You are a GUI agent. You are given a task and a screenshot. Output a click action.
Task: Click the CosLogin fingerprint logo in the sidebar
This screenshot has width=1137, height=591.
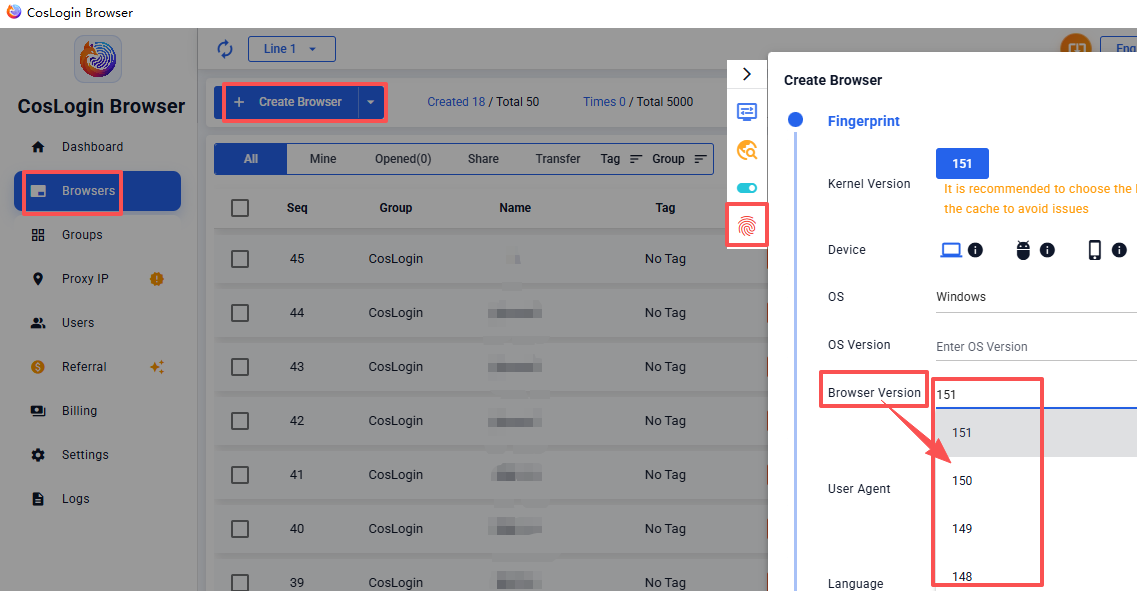(x=98, y=59)
